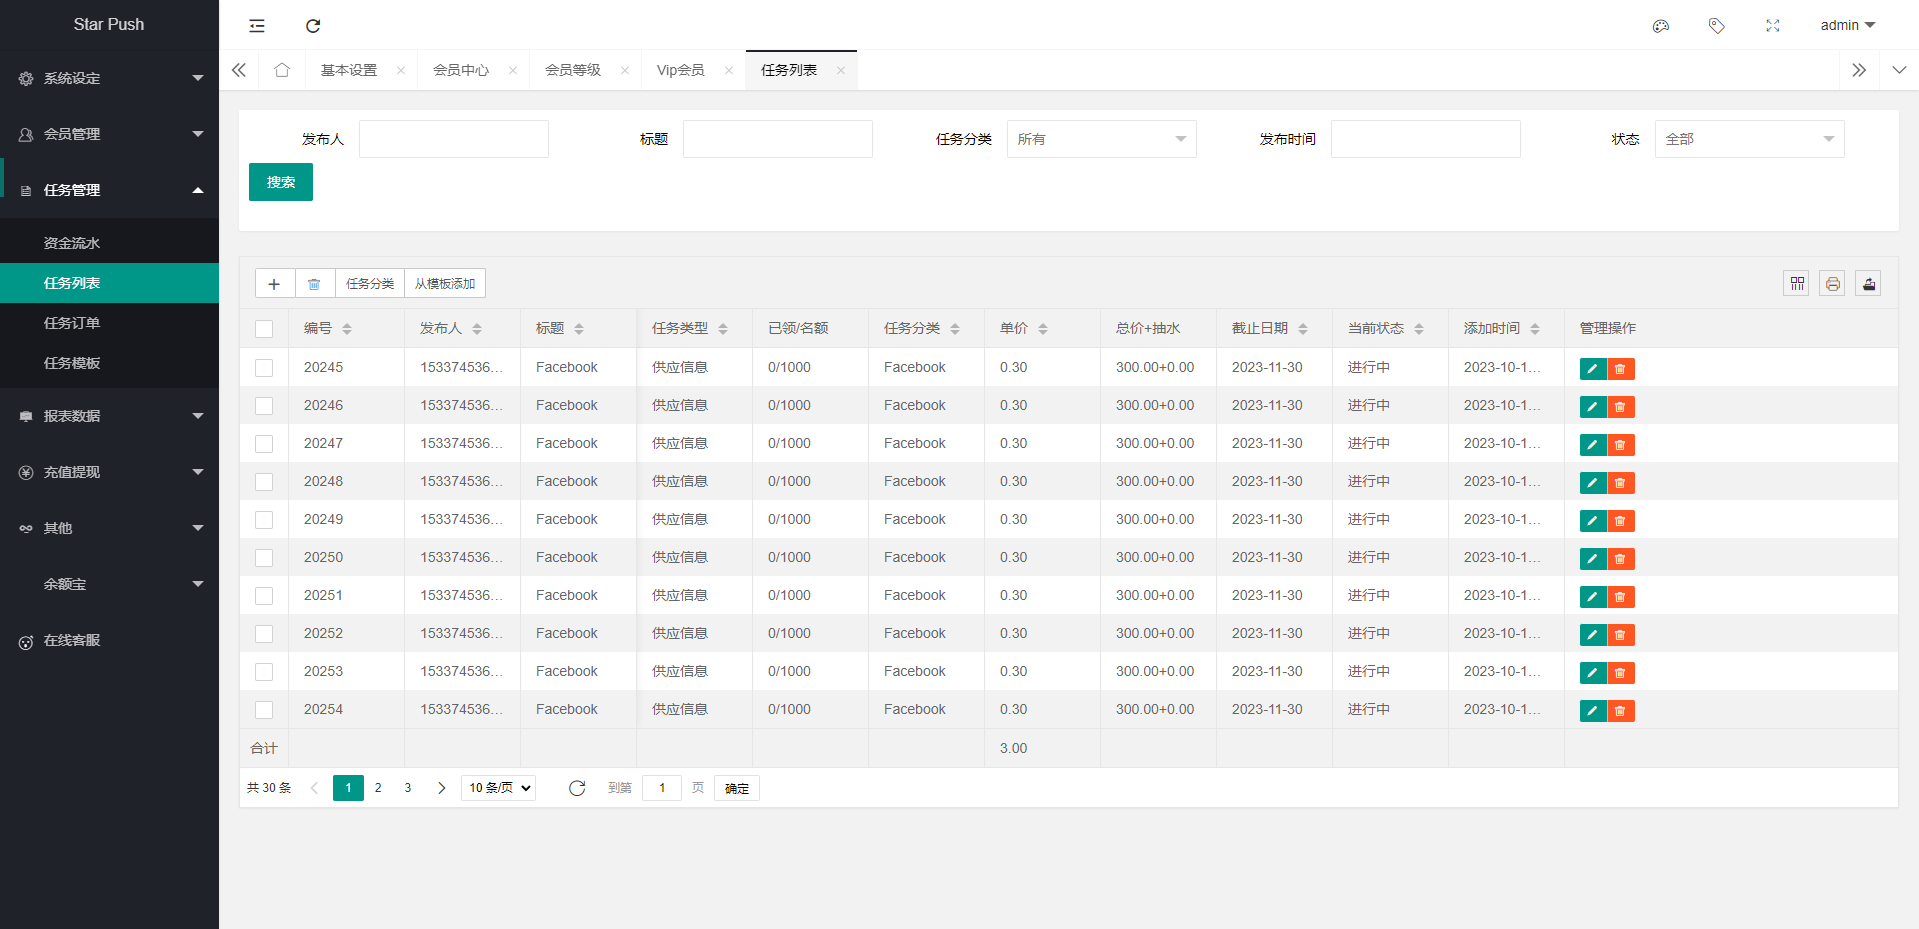Delete task 20250 using its red trash icon
1919x929 pixels.
(1620, 559)
